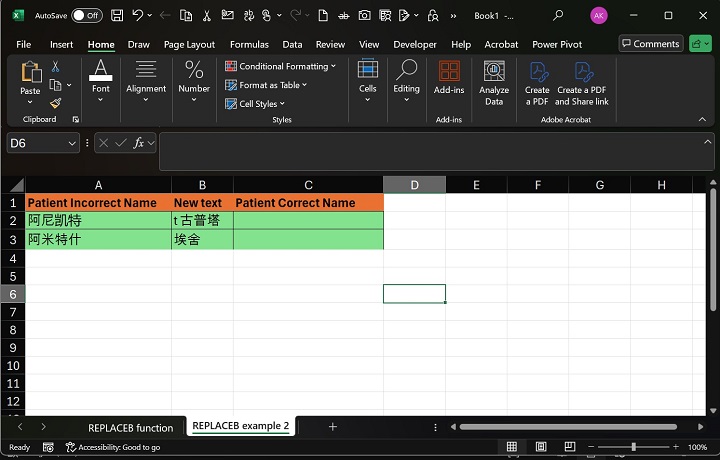Open the Cell Styles dropdown
Image resolution: width=720 pixels, height=460 pixels.
(260, 104)
